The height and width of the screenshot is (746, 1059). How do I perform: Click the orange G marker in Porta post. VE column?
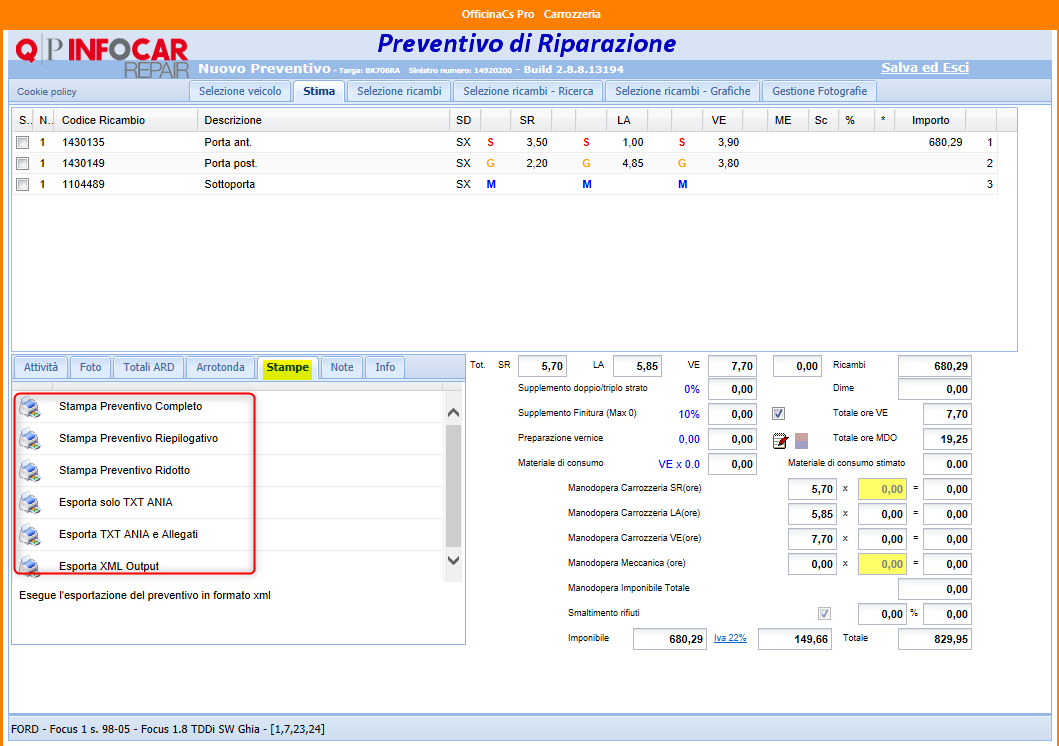[x=682, y=163]
